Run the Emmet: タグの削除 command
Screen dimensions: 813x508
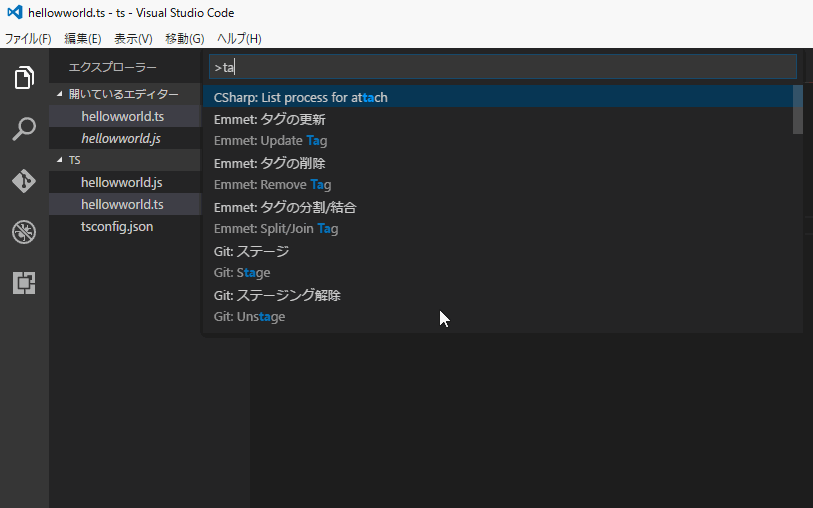coord(498,174)
